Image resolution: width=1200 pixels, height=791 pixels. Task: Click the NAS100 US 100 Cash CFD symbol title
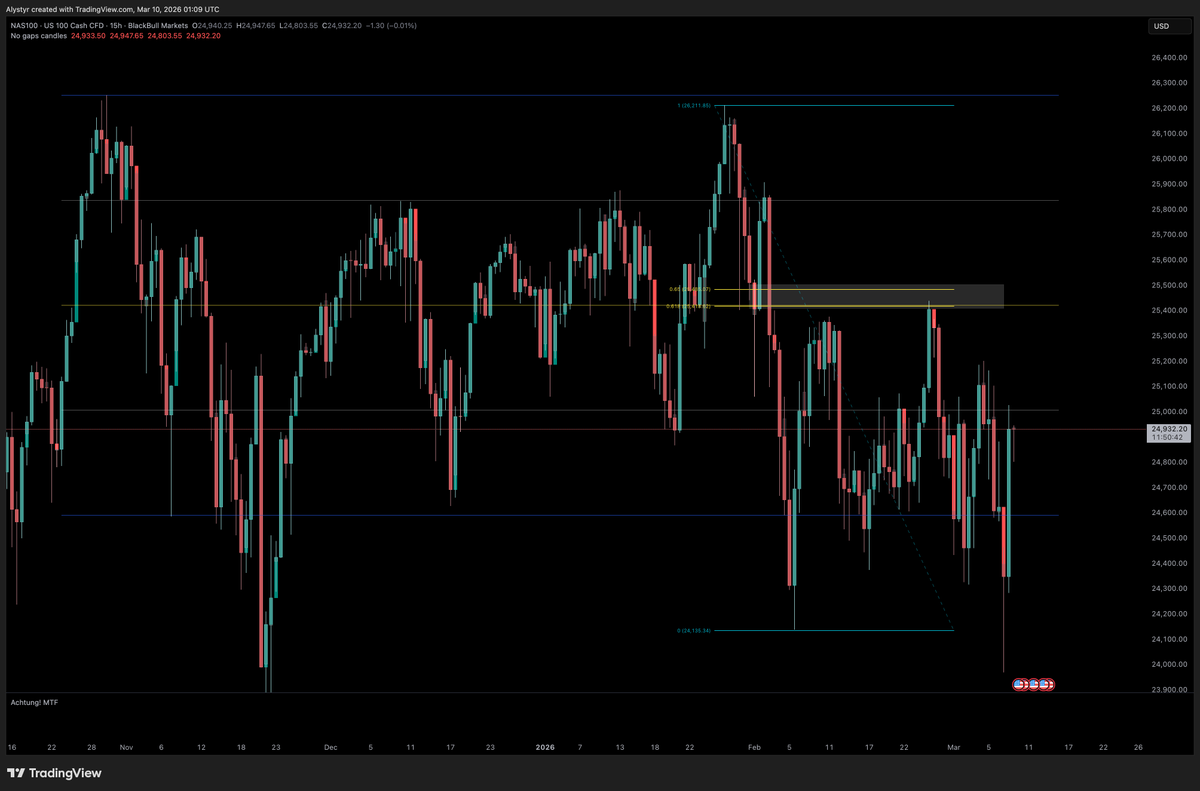(101, 24)
